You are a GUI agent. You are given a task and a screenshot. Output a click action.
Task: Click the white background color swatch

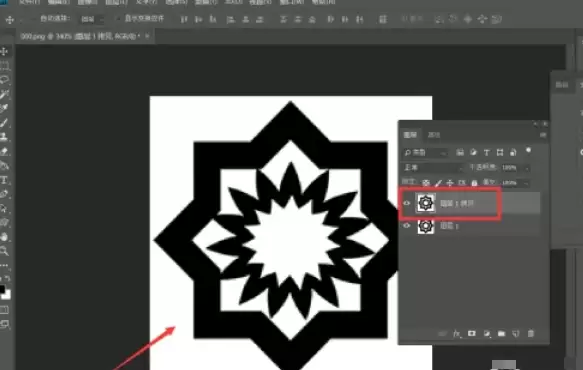[7, 295]
